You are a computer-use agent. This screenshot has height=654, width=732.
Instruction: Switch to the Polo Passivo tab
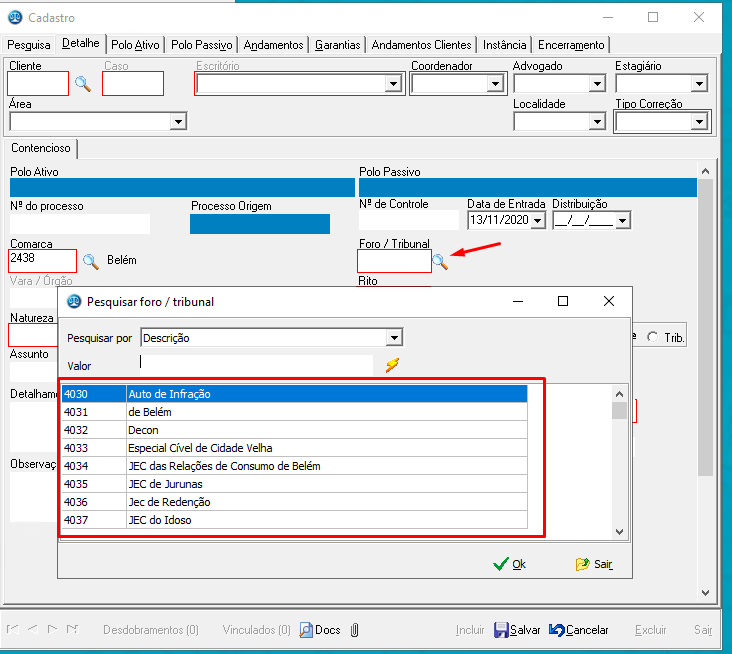tap(202, 45)
